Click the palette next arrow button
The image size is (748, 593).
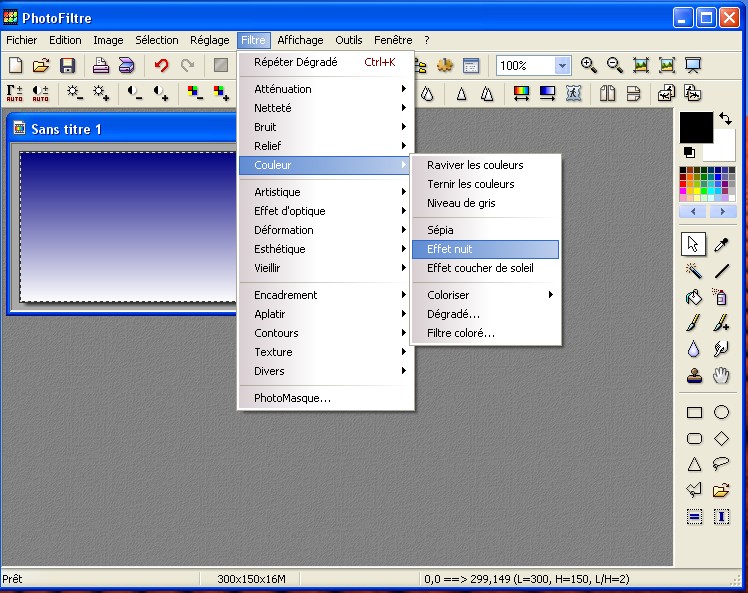(722, 211)
